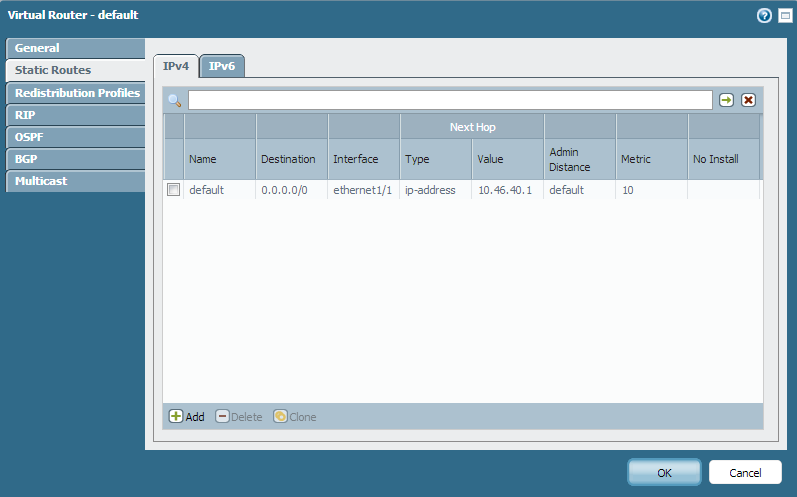Open the route named default
Viewport: 797px width, 497px height.
(206, 190)
